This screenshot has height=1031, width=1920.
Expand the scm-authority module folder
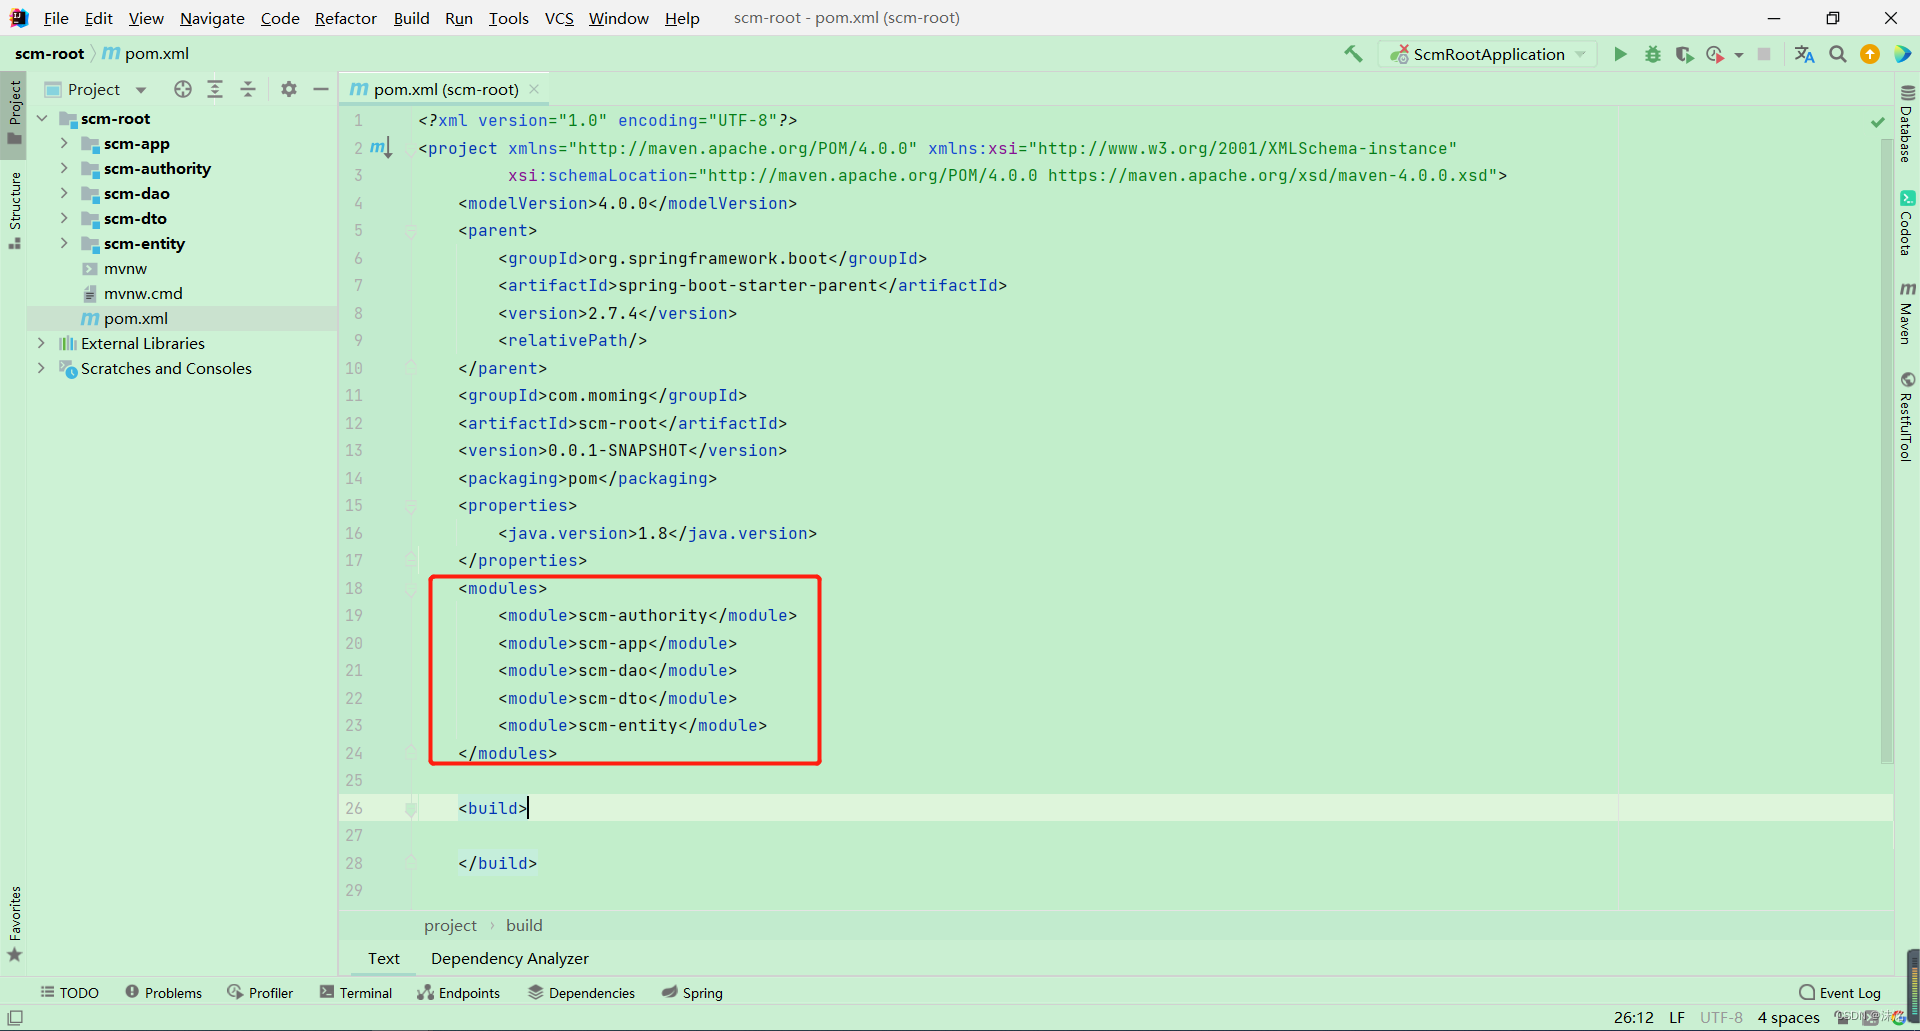64,168
